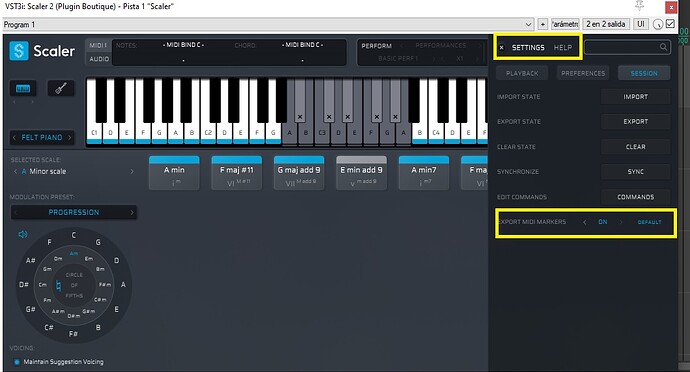Click the search magnifier icon in settings
The image size is (690, 372).
click(663, 47)
